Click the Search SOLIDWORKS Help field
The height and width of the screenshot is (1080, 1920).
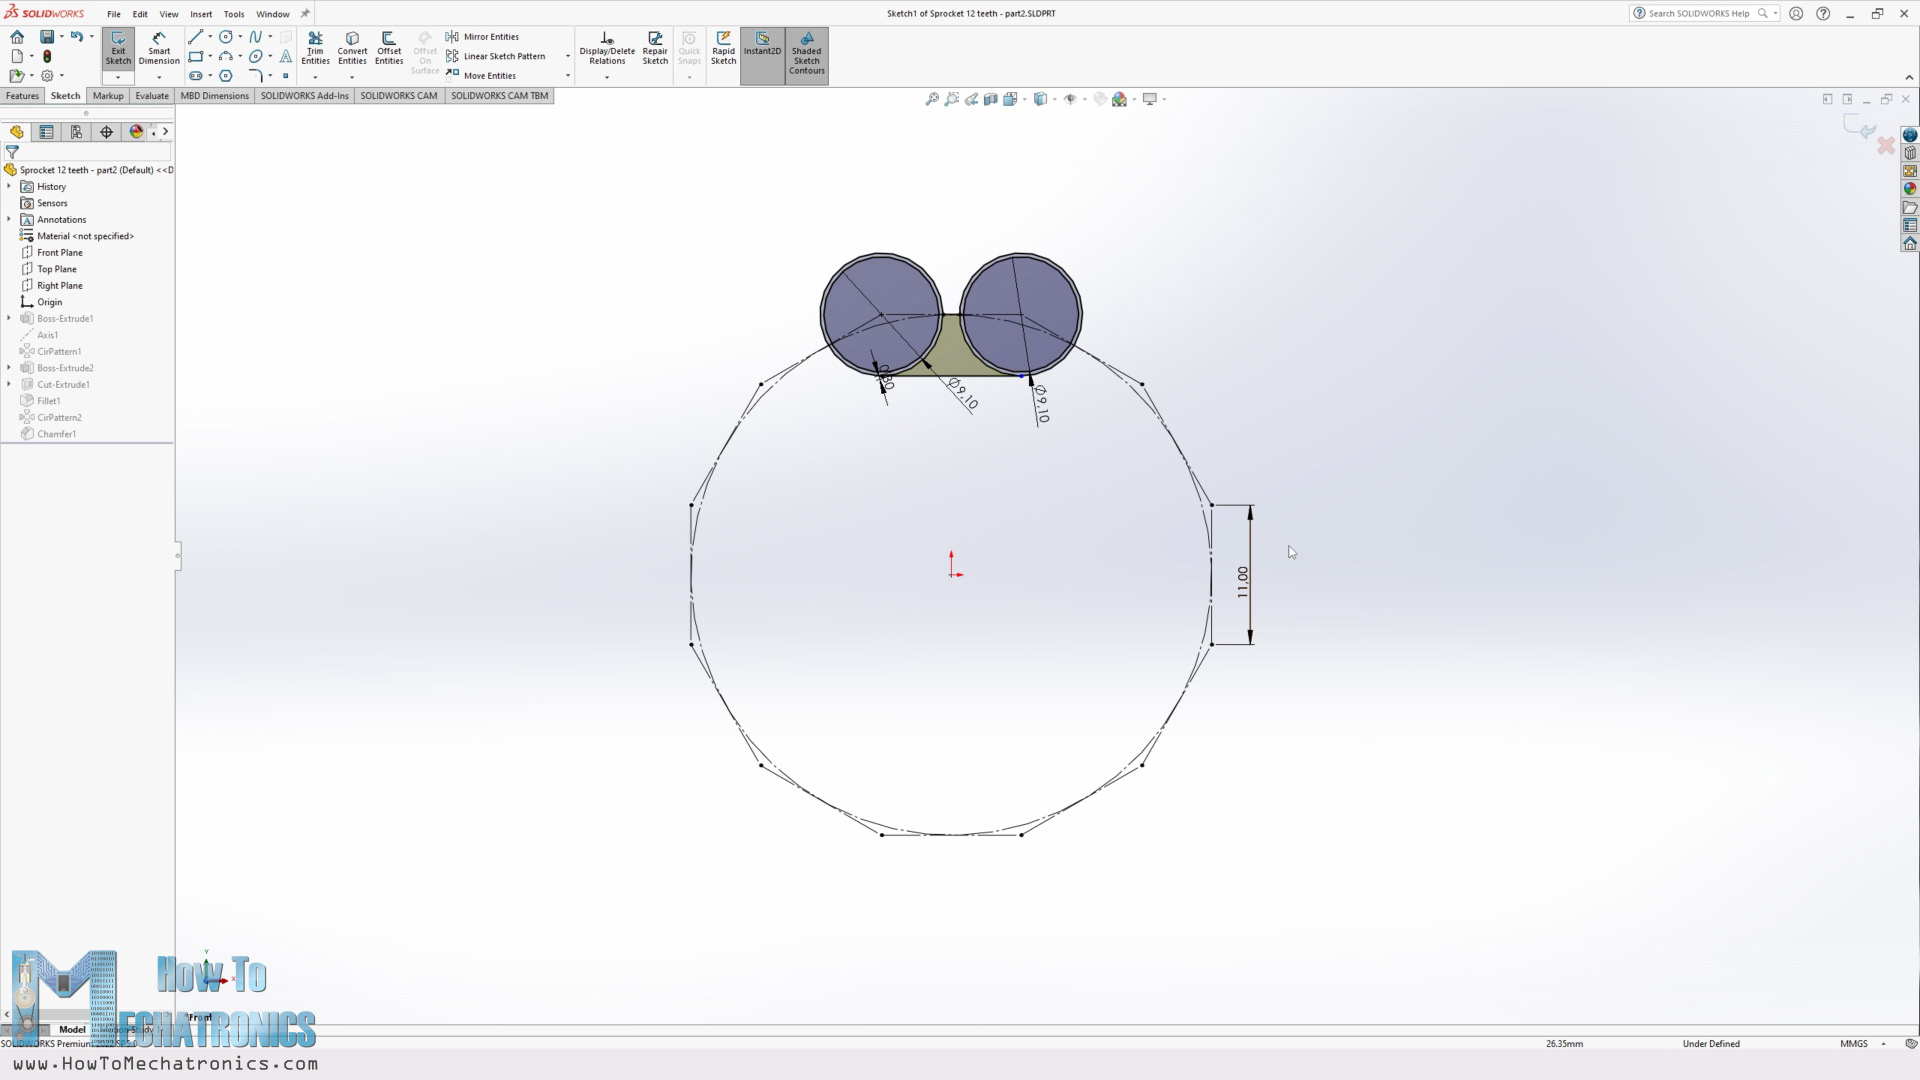(x=1698, y=14)
